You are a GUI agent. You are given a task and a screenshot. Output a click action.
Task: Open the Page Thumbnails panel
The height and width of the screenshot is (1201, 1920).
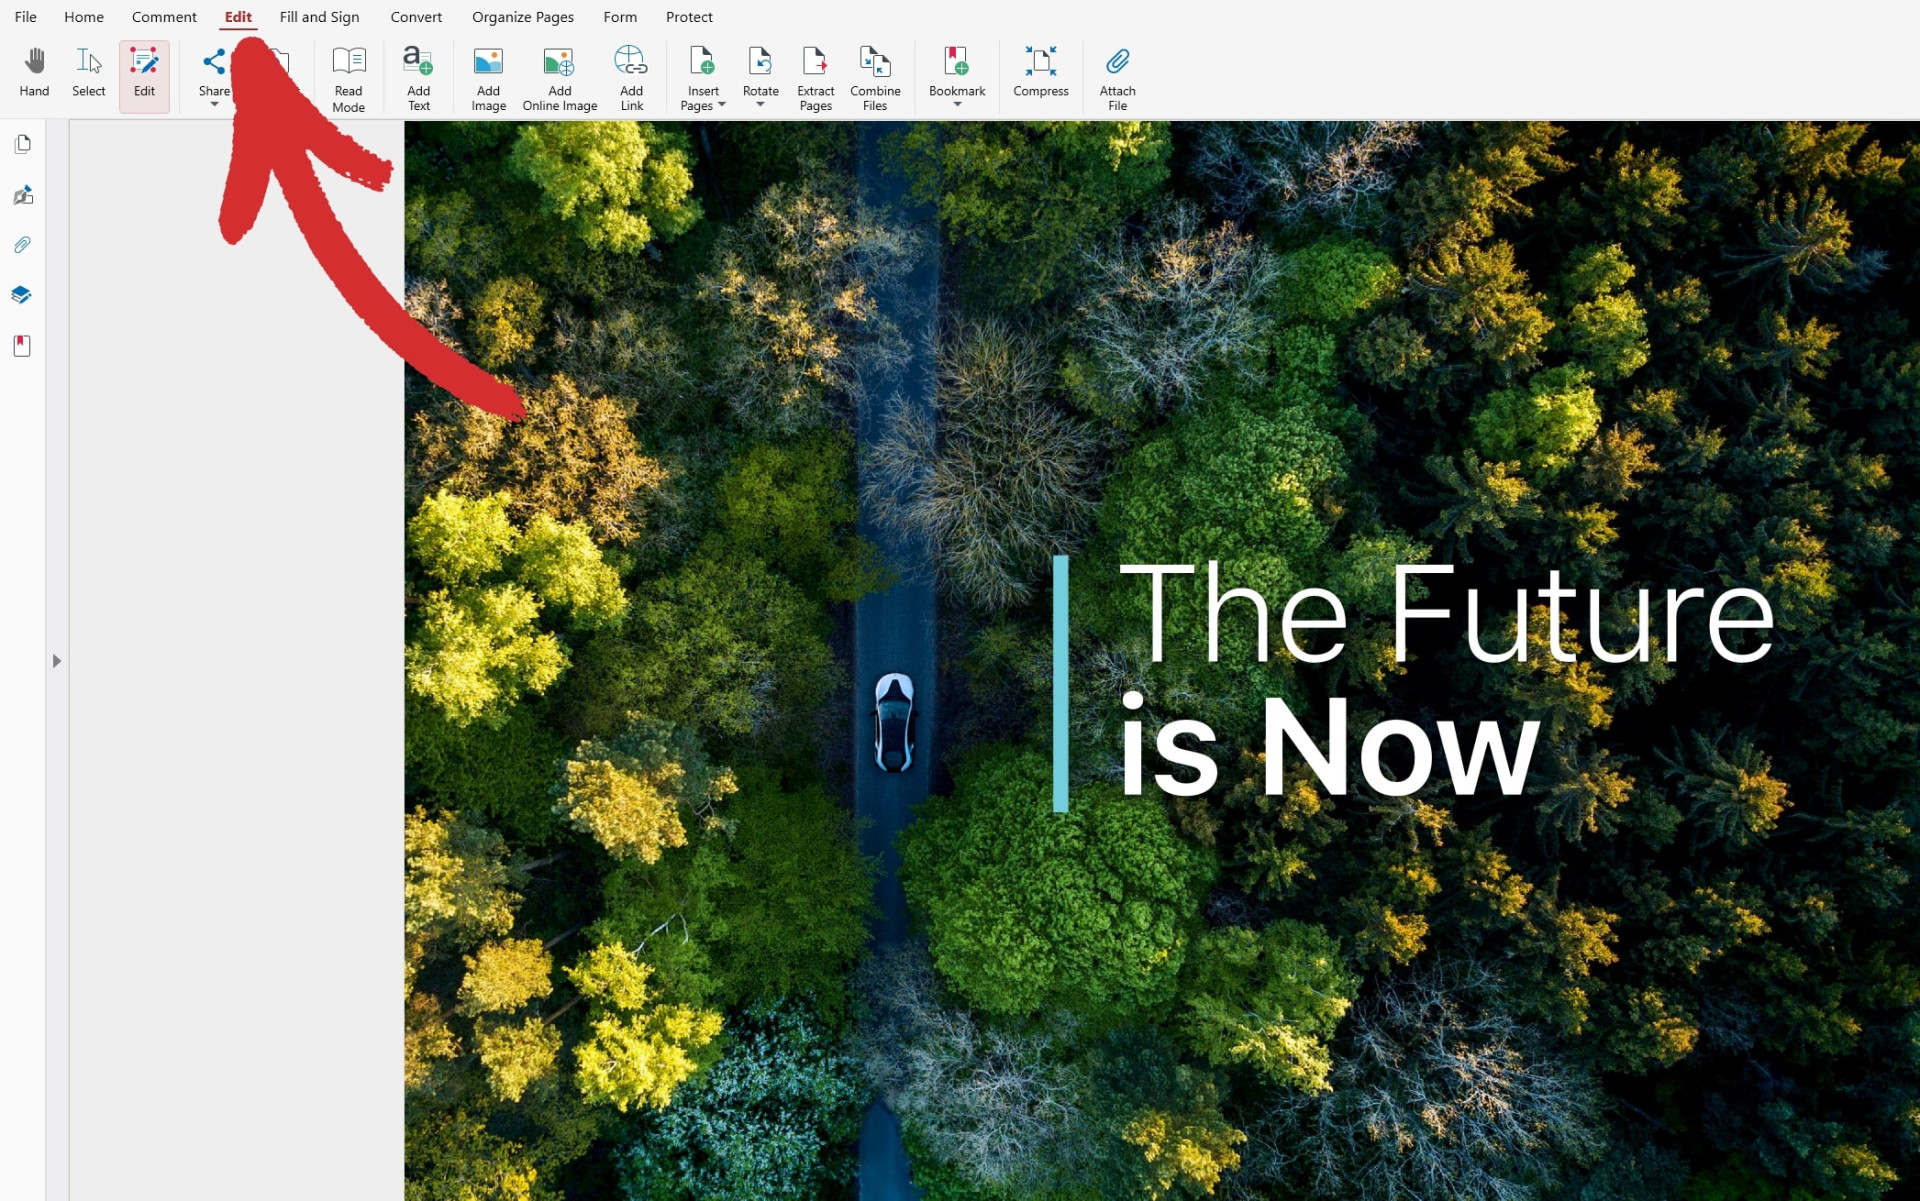point(22,143)
